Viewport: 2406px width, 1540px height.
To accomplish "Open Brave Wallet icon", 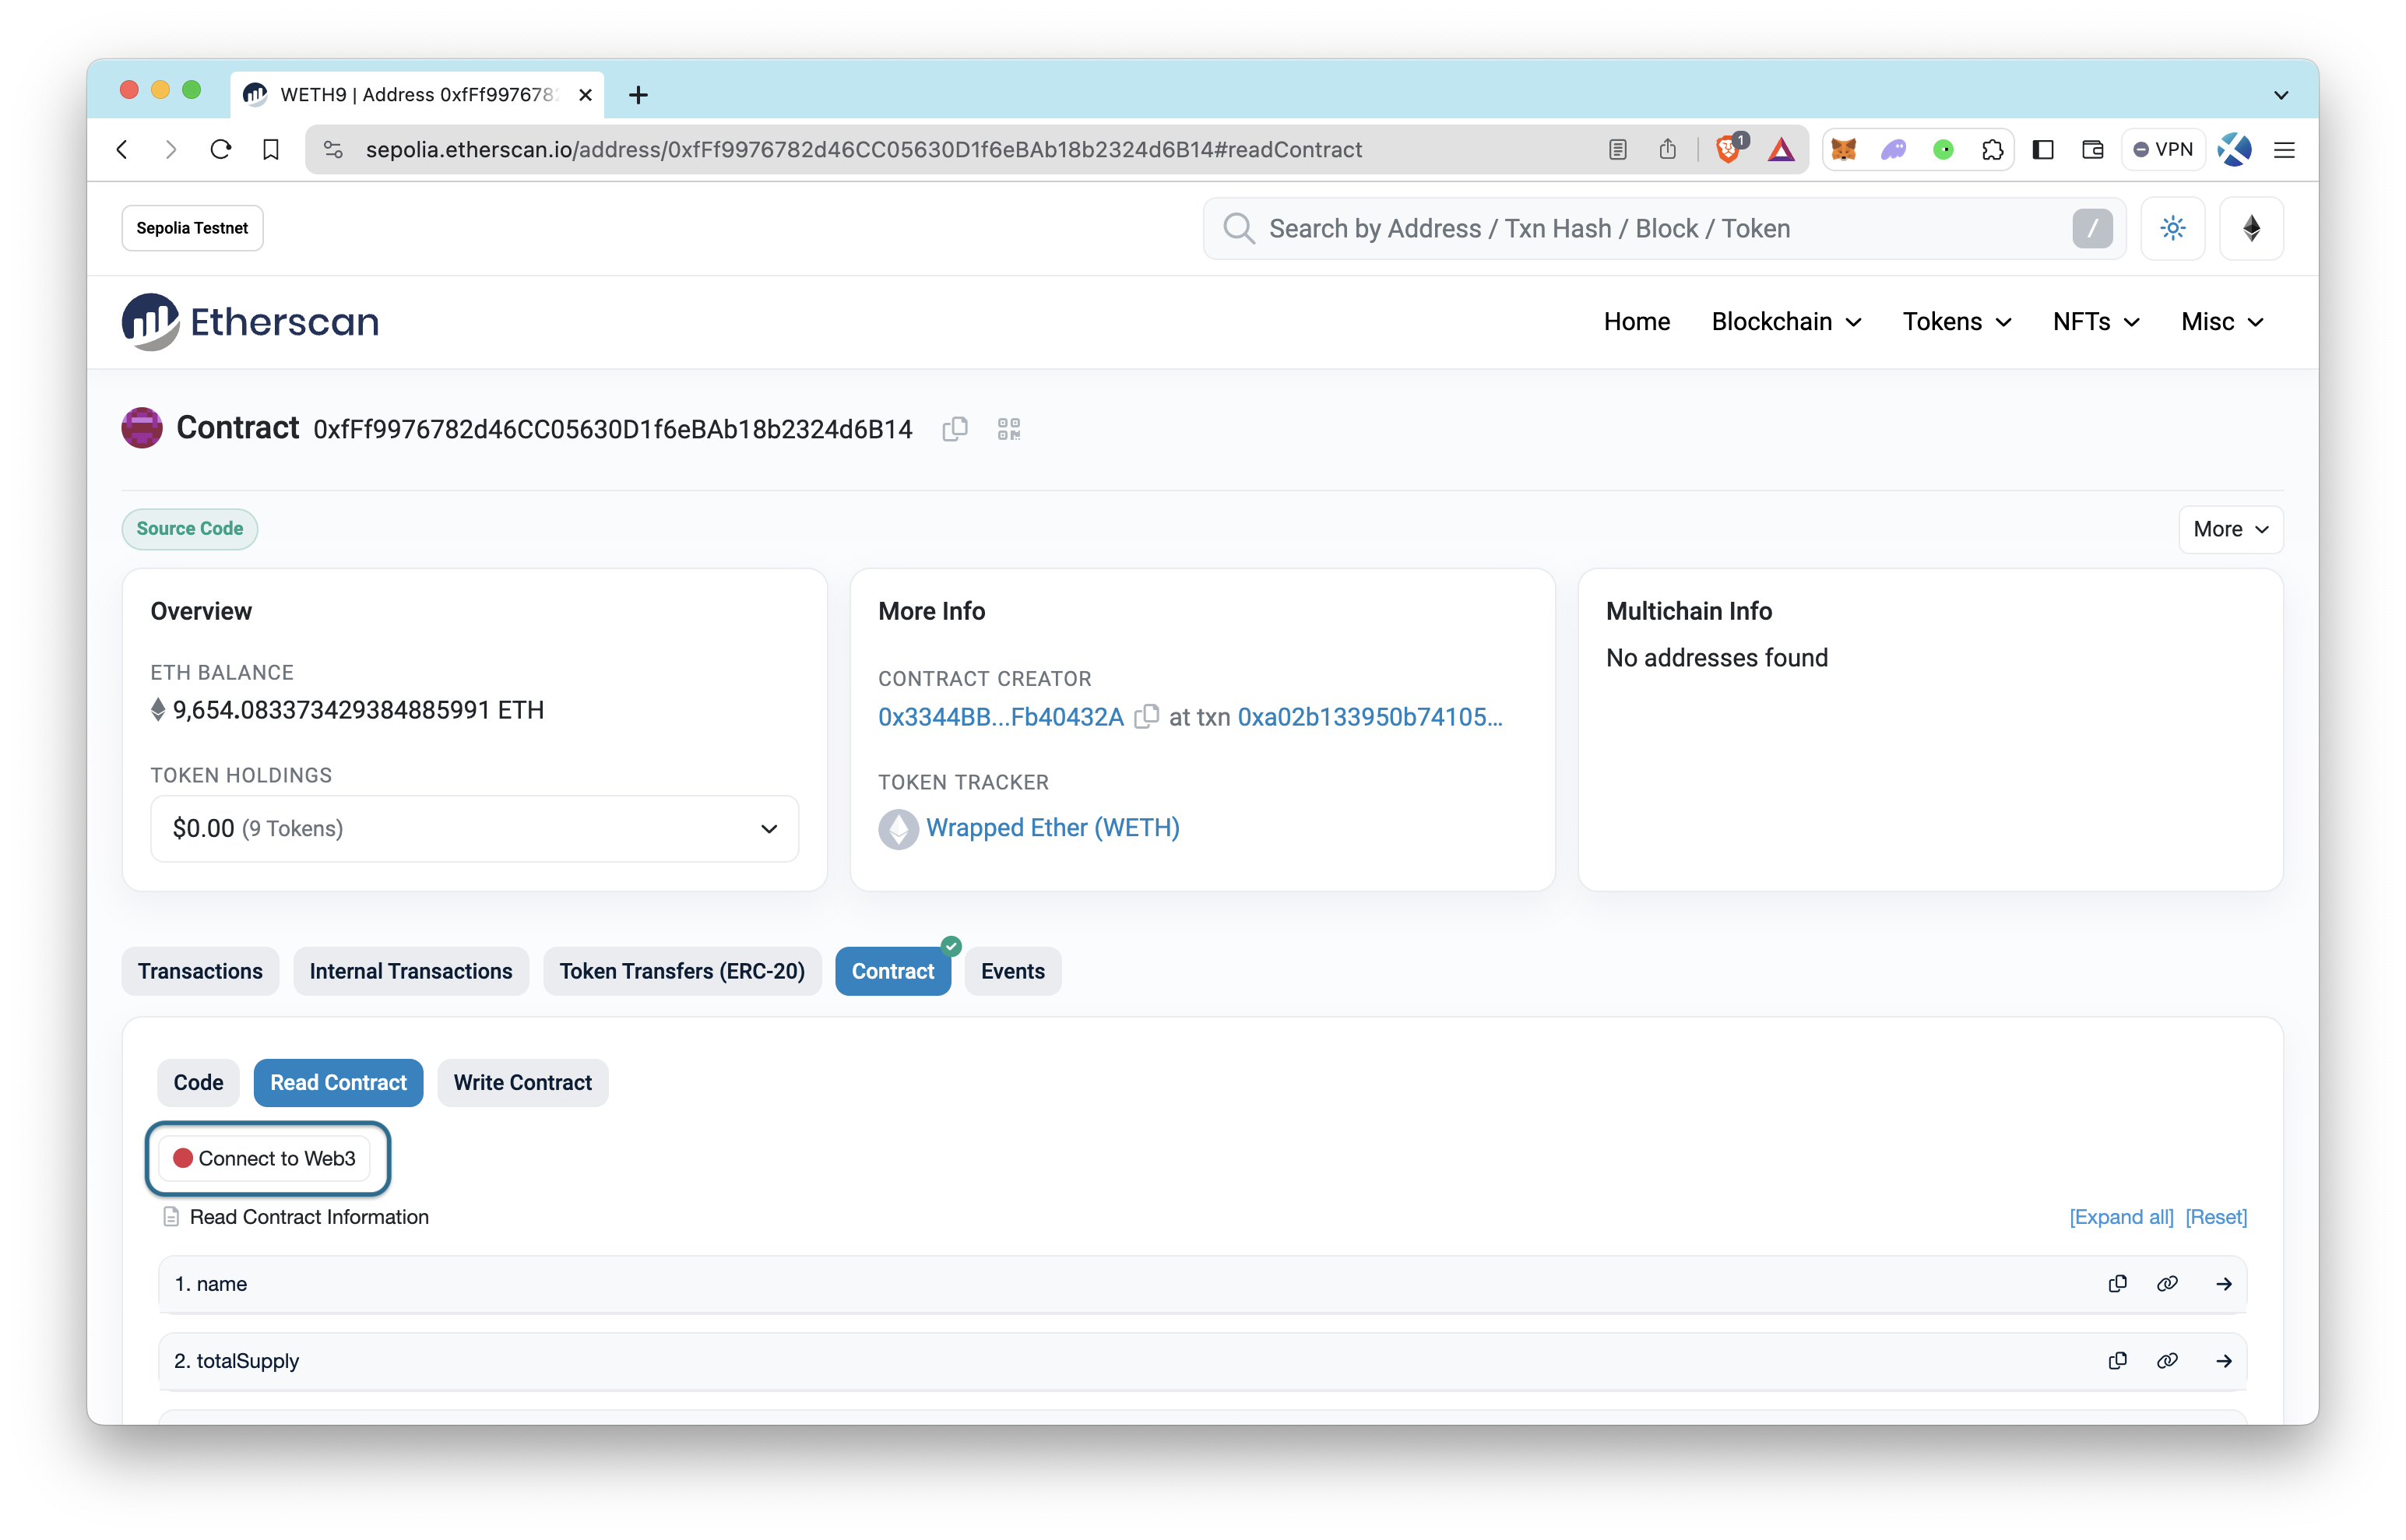I will tap(2092, 149).
